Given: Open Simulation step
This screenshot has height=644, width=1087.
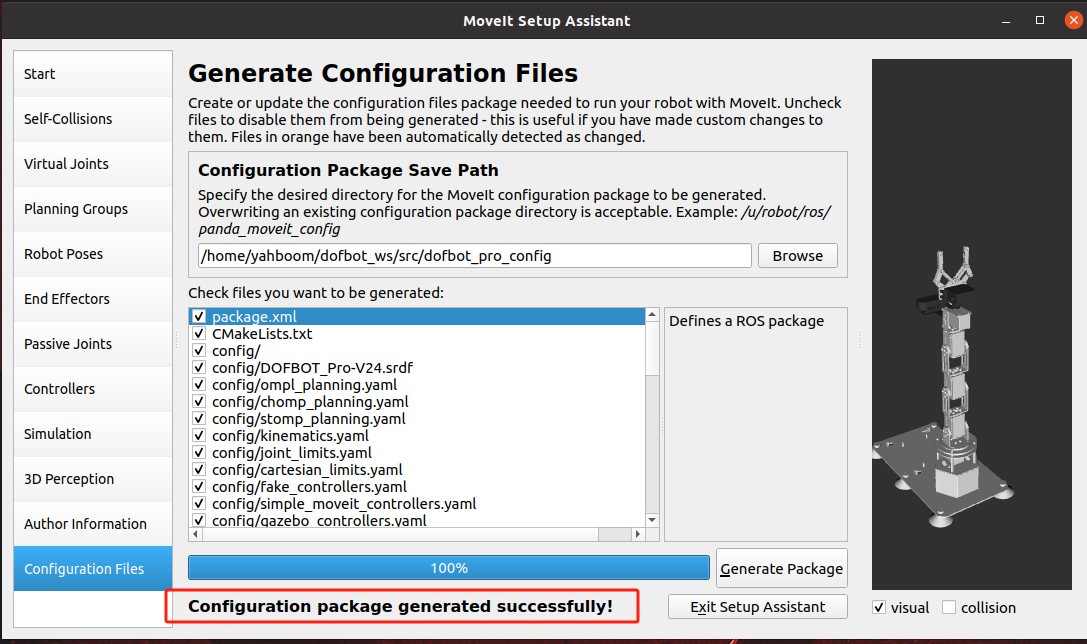Looking at the screenshot, I should pyautogui.click(x=93, y=434).
